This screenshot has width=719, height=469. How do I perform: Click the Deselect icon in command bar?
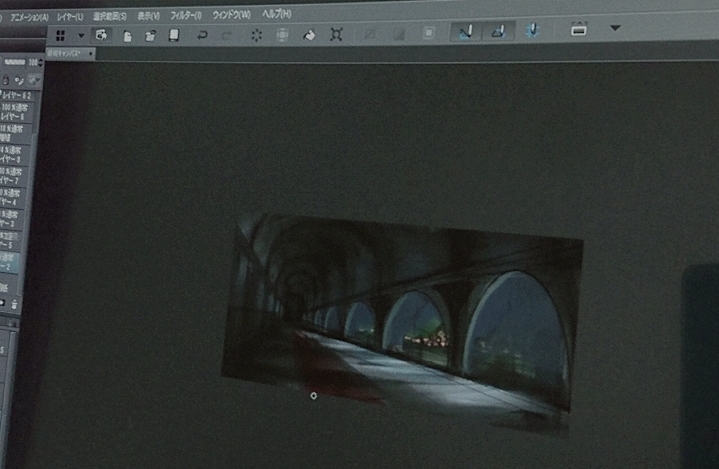[370, 33]
